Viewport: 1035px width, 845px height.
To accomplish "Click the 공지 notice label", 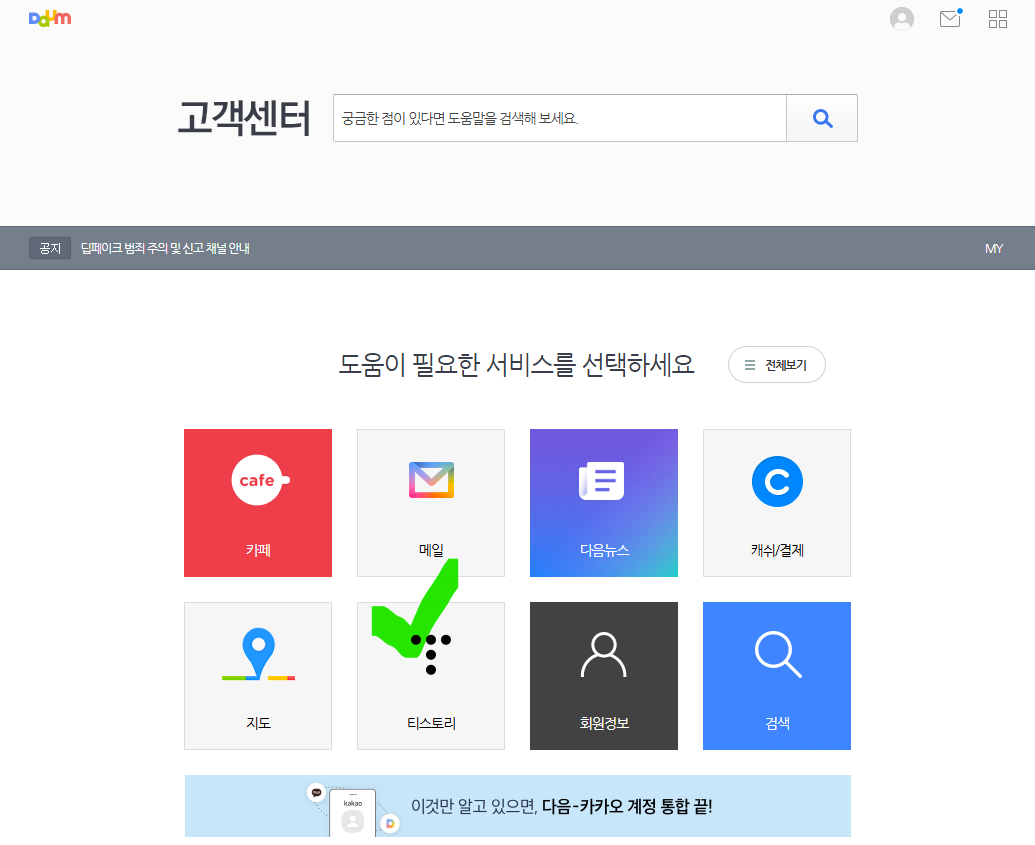I will click(x=50, y=248).
